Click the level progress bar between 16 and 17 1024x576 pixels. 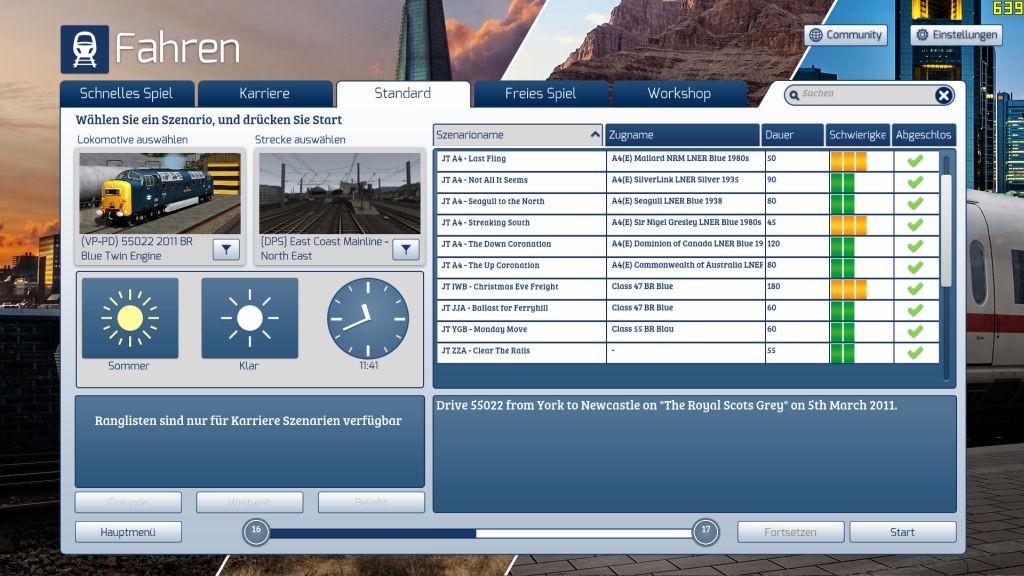click(481, 534)
